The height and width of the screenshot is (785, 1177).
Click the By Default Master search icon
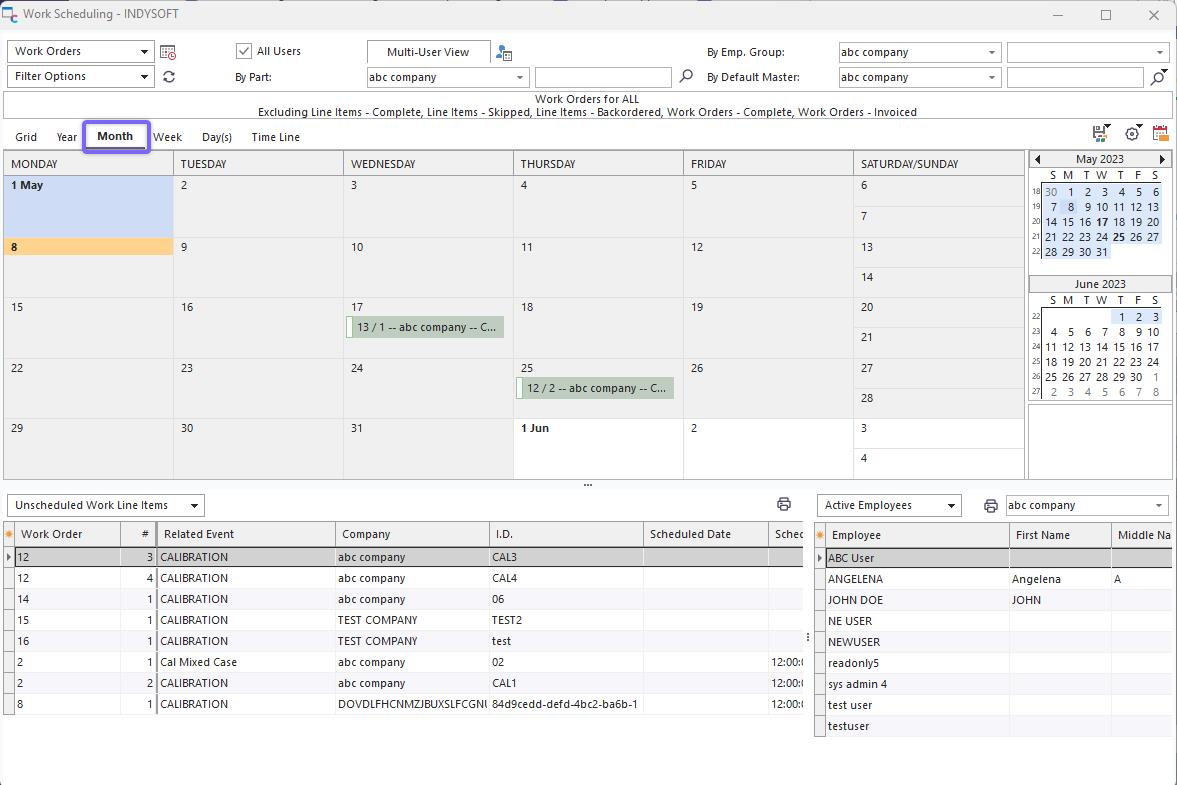[1158, 77]
